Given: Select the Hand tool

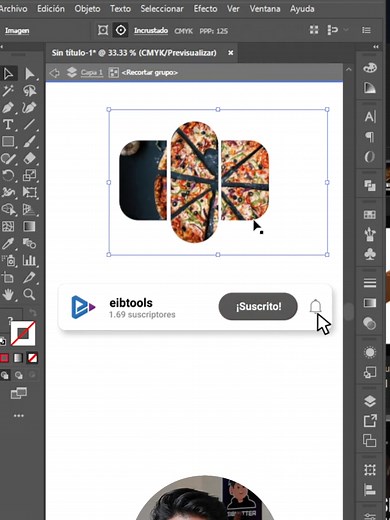Looking at the screenshot, I should (x=8, y=294).
